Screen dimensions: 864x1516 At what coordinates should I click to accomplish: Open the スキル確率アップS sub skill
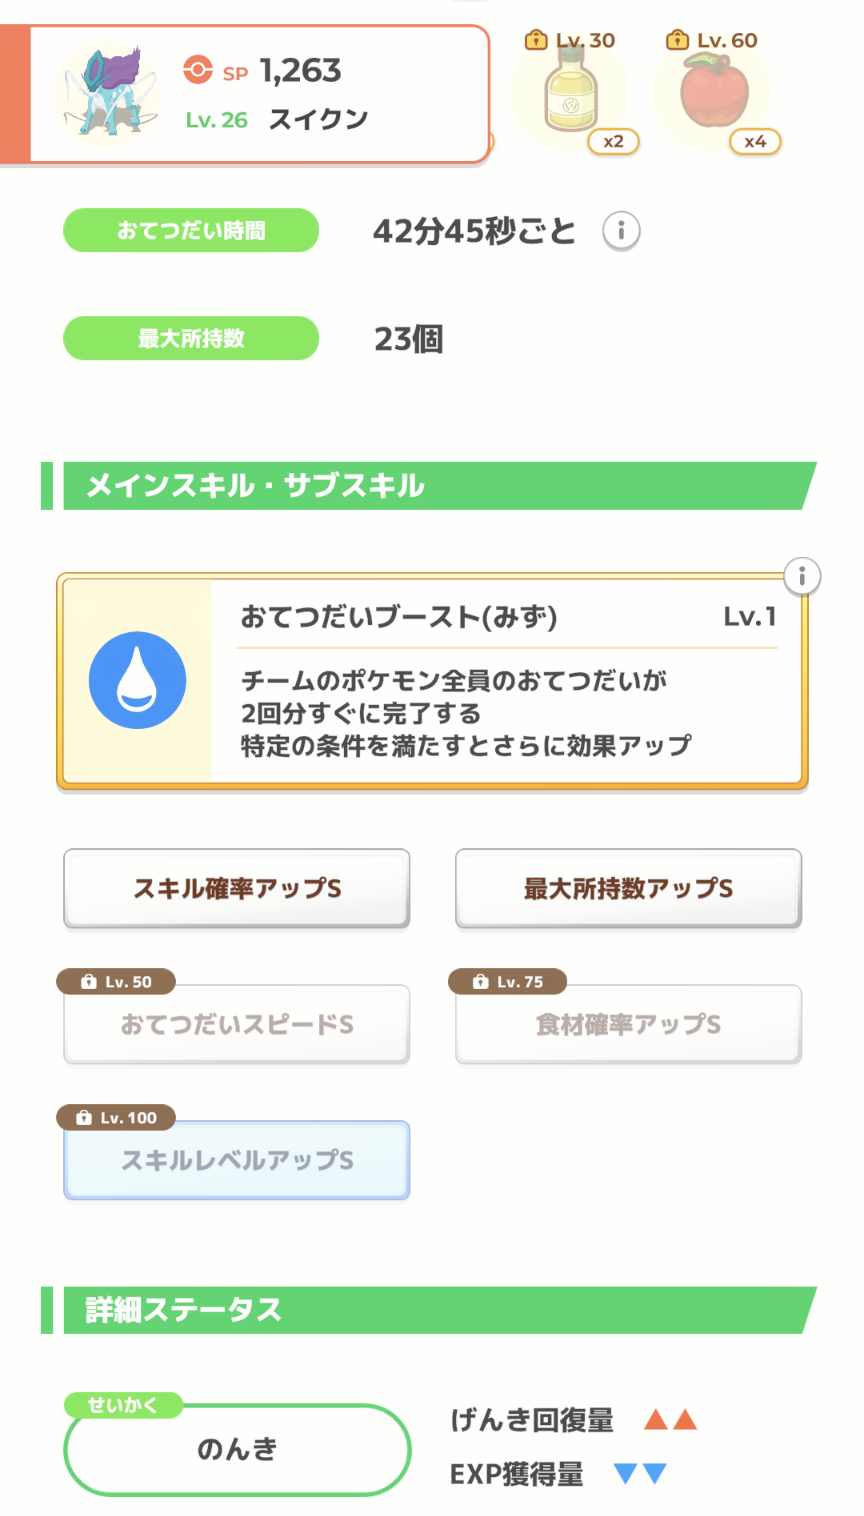(237, 888)
